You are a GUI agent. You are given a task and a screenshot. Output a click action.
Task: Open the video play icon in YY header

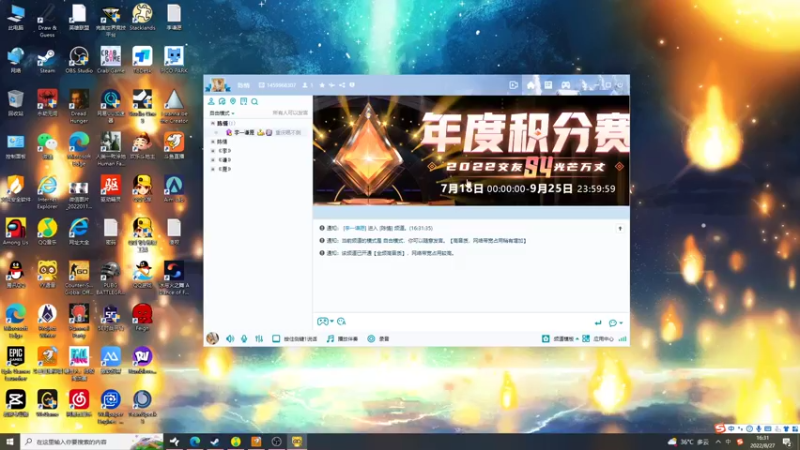pyautogui.click(x=513, y=85)
